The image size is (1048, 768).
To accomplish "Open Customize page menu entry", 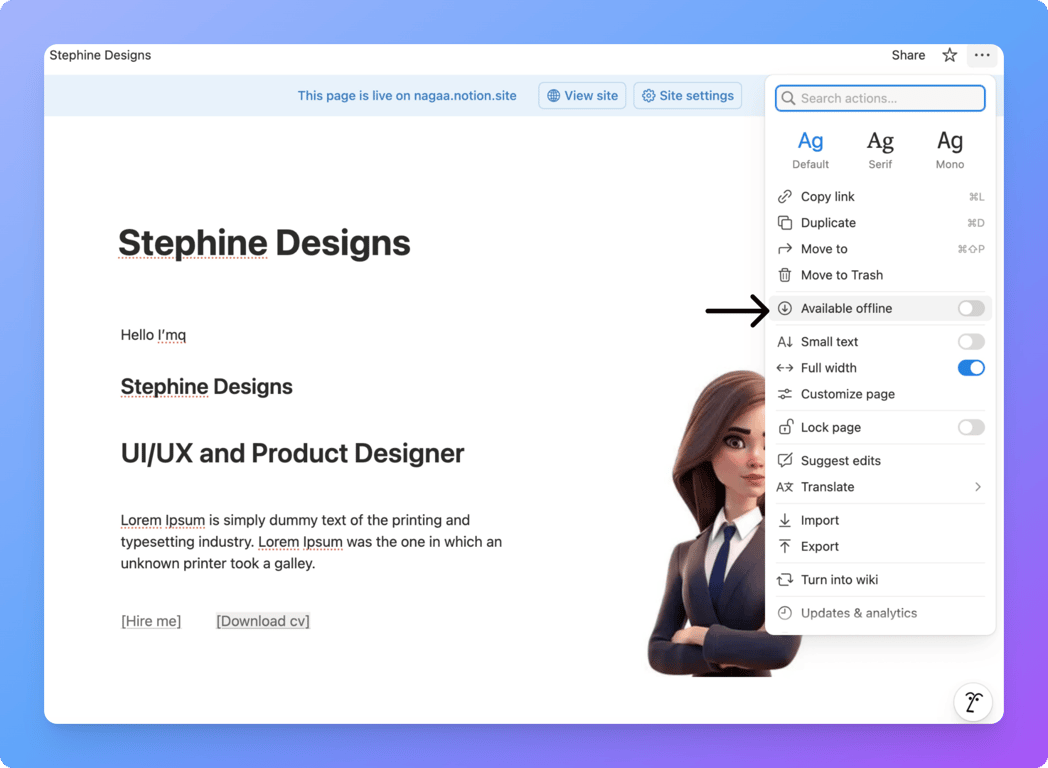I will (880, 394).
